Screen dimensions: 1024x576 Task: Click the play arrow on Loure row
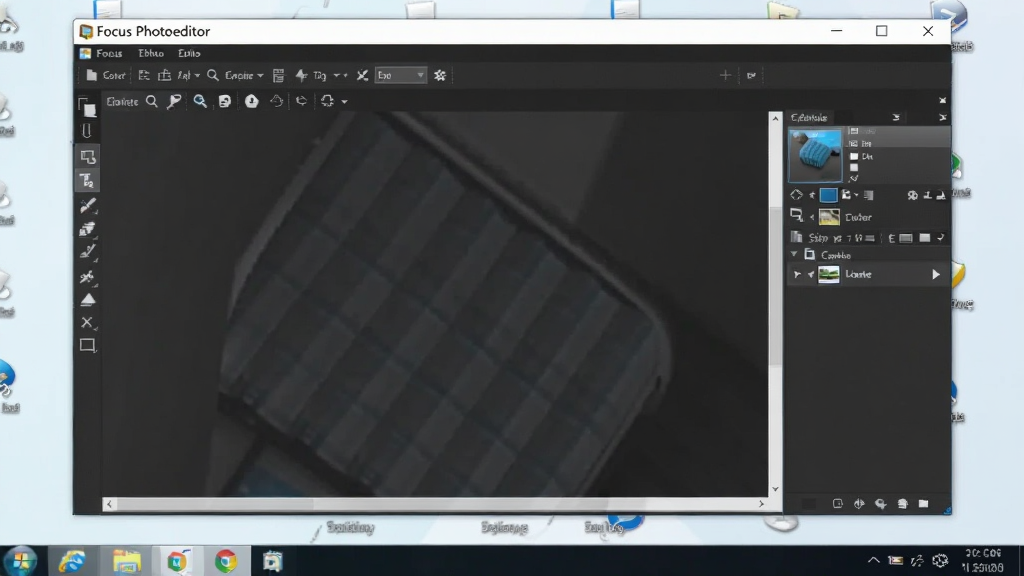point(936,275)
